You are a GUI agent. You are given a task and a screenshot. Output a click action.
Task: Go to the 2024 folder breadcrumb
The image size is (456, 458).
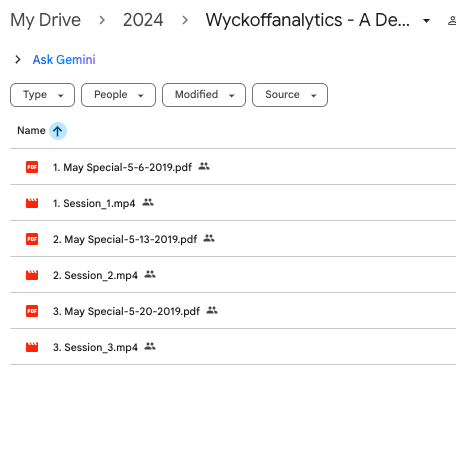(x=143, y=20)
